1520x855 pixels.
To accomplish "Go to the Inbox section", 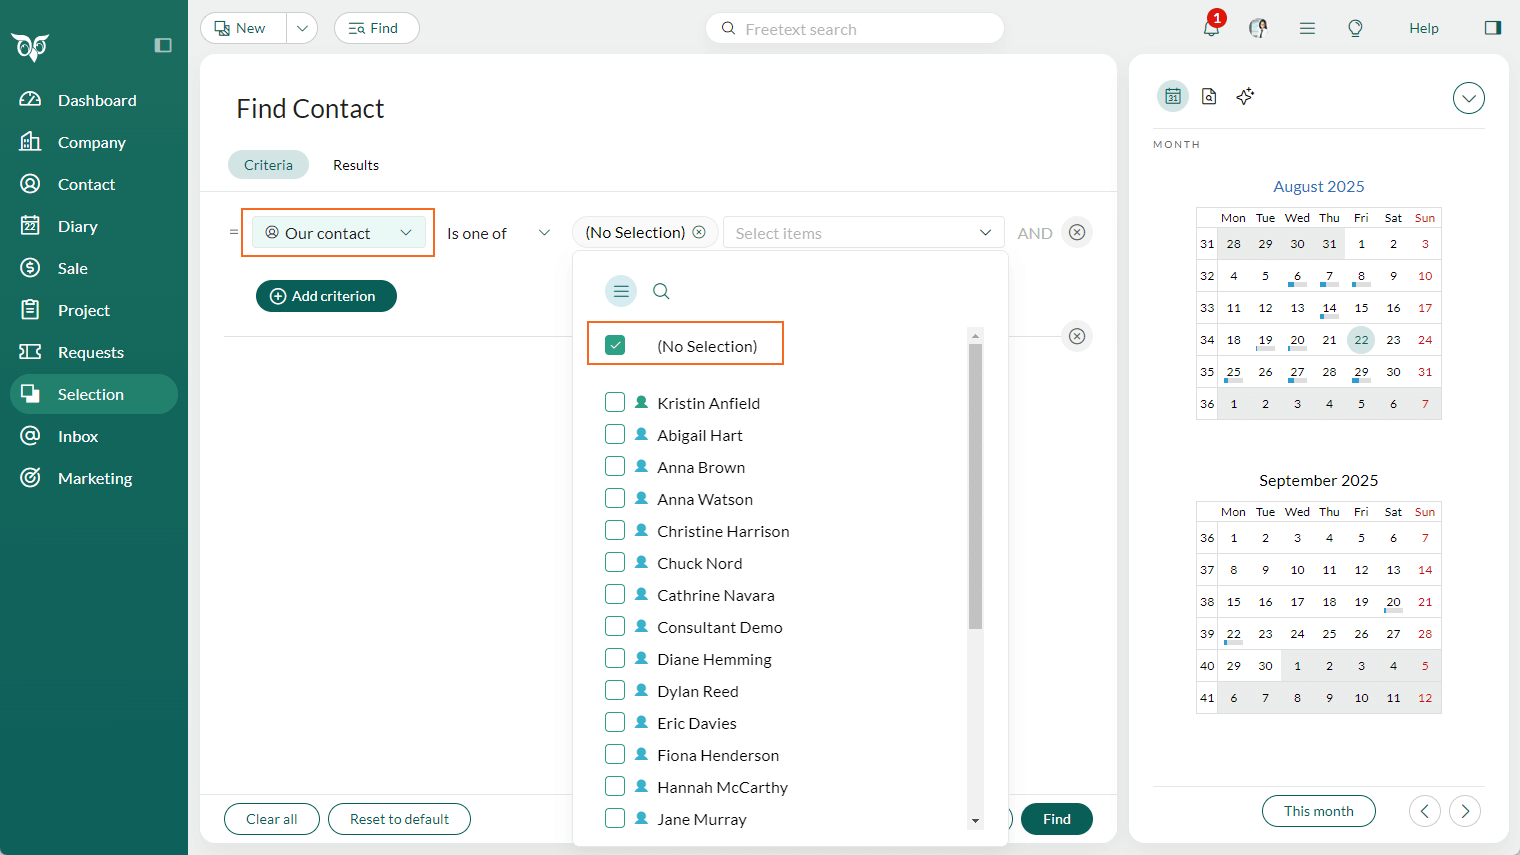I will (x=75, y=436).
